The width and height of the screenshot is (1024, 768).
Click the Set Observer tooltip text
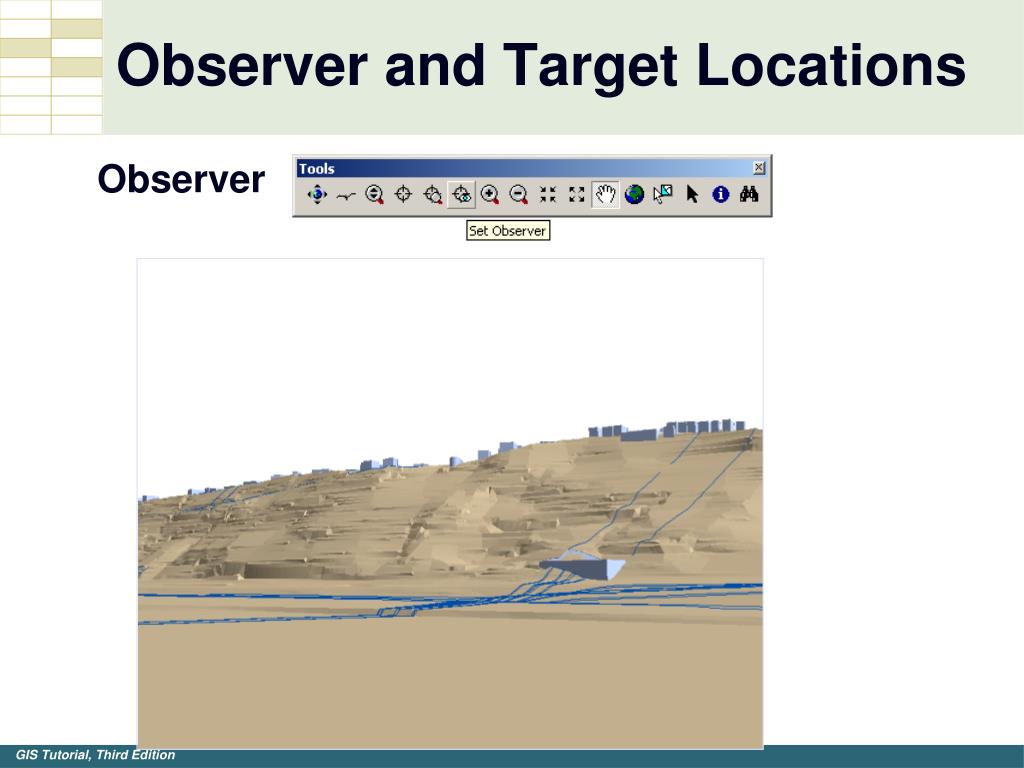[x=507, y=231]
